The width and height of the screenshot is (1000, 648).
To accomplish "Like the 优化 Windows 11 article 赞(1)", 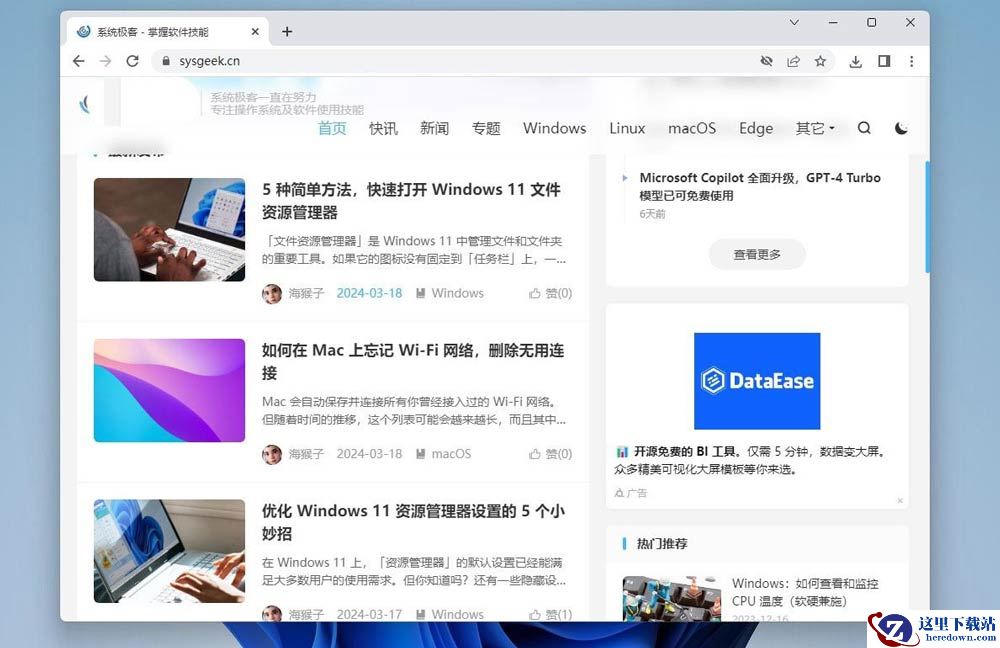I will click(x=550, y=614).
